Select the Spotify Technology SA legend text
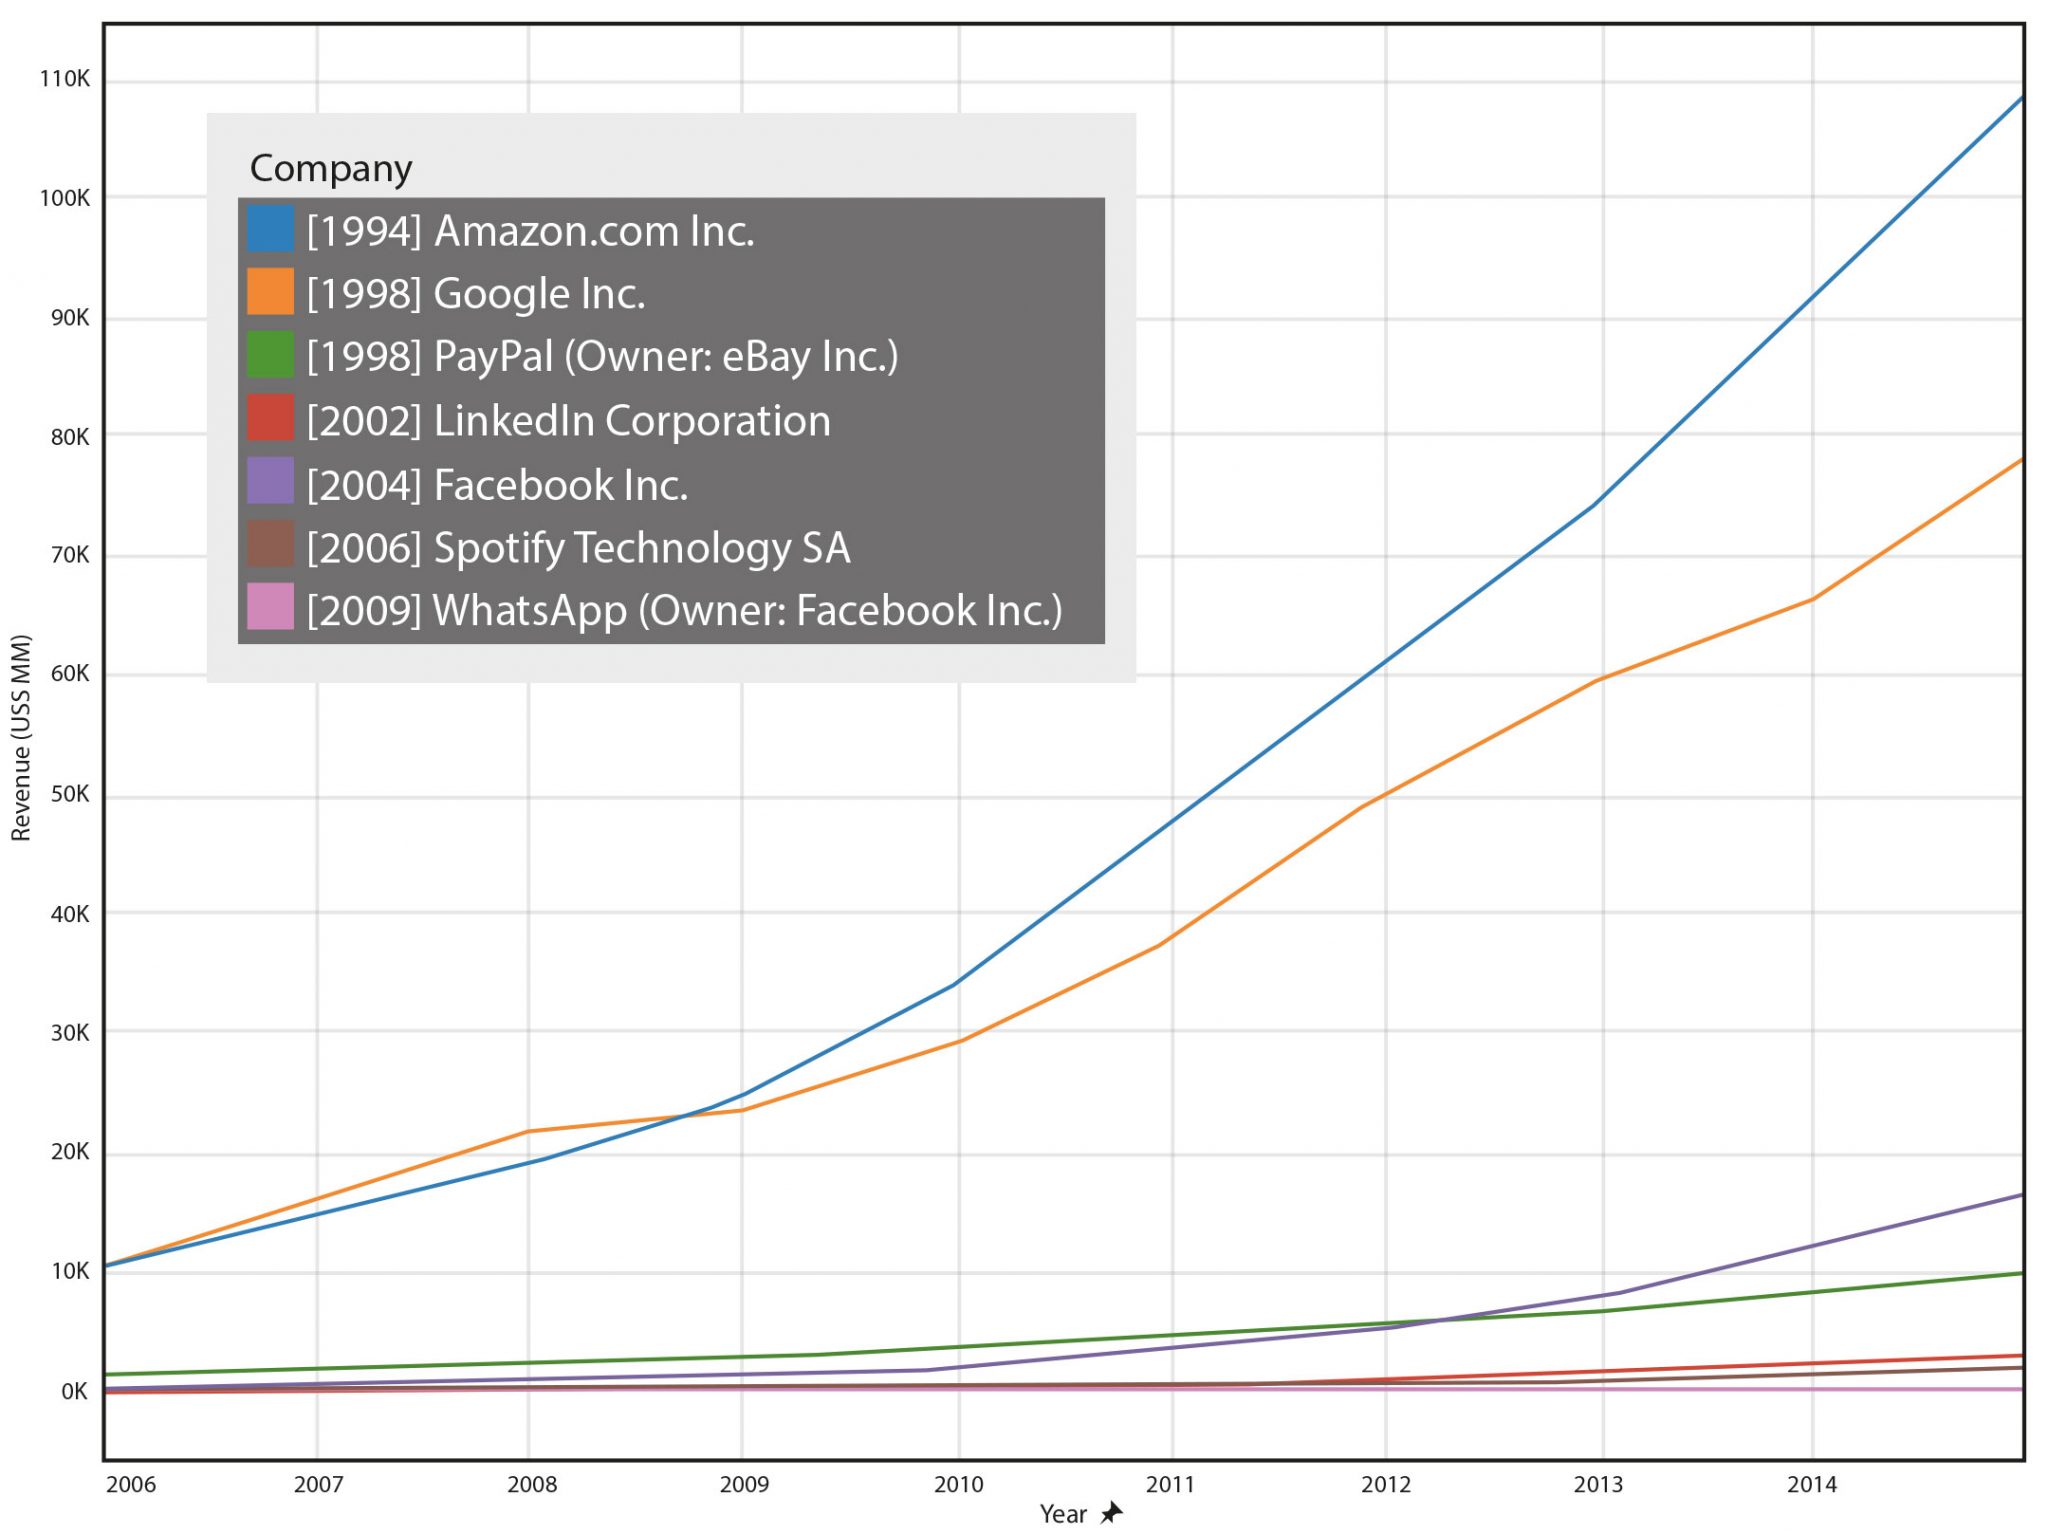This screenshot has width=2048, height=1534. point(578,548)
